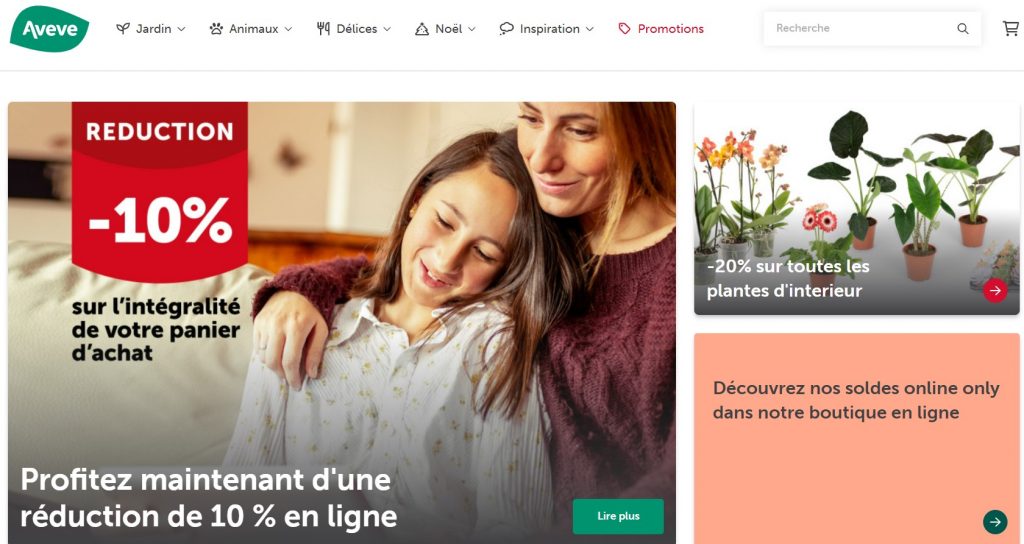Expand the Animaux dropdown chevron
The image size is (1024, 544).
tap(288, 29)
